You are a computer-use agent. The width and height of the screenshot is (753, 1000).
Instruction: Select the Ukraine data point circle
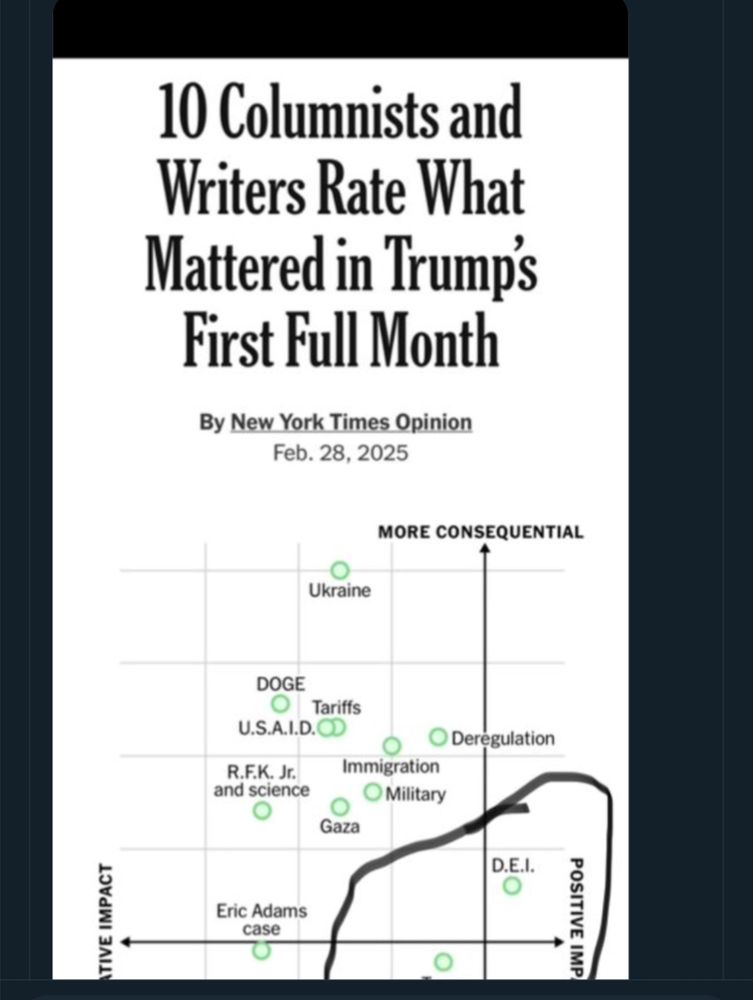(x=340, y=570)
